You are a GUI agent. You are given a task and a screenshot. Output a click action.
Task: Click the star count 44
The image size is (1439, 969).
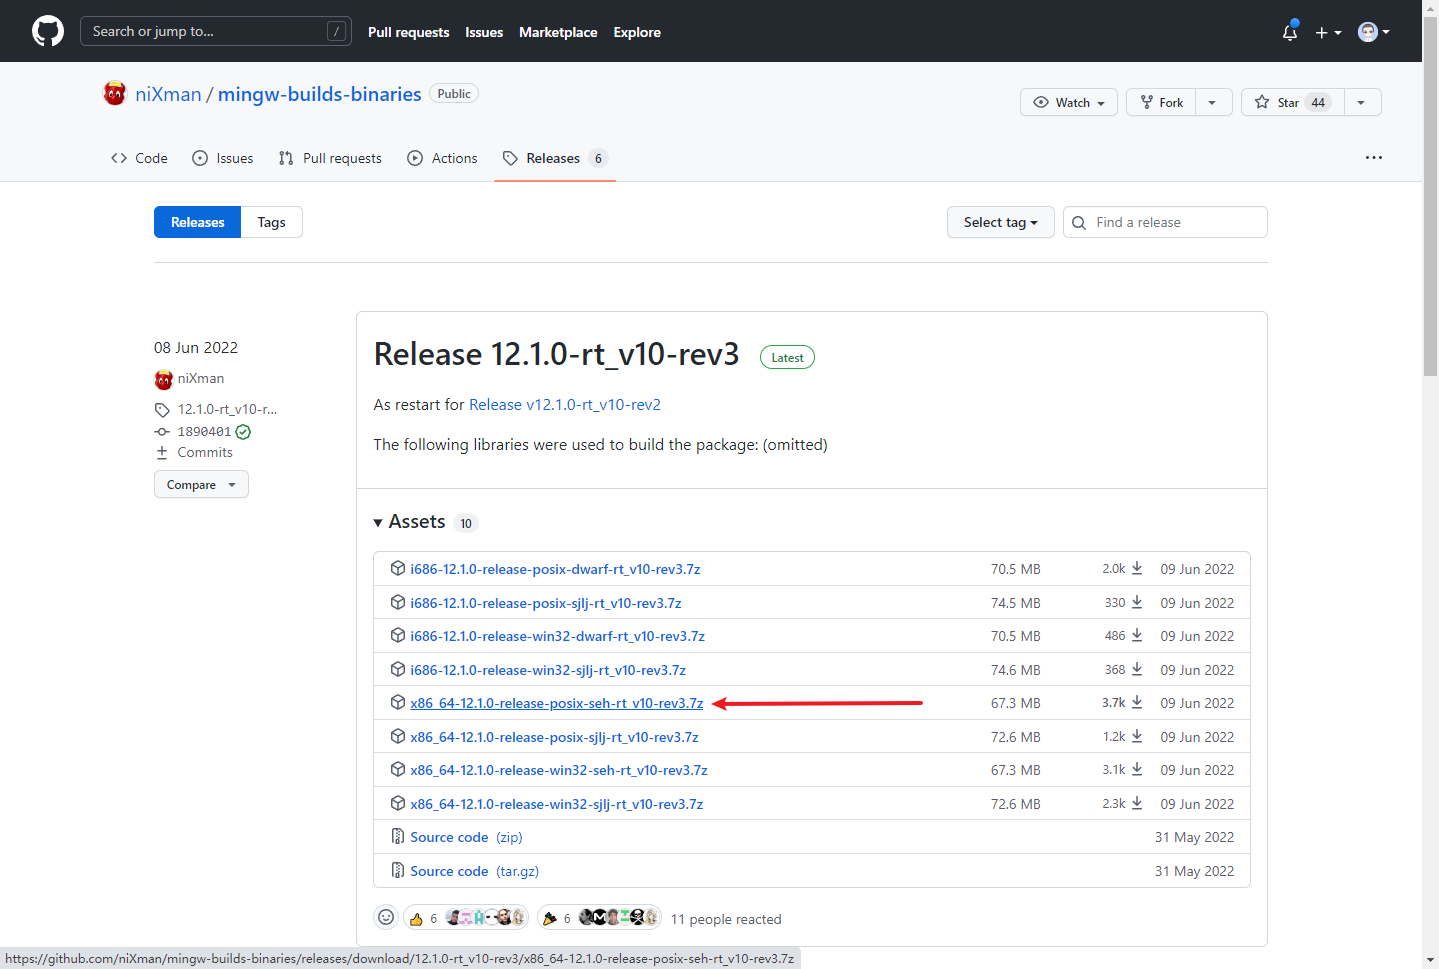pyautogui.click(x=1318, y=102)
